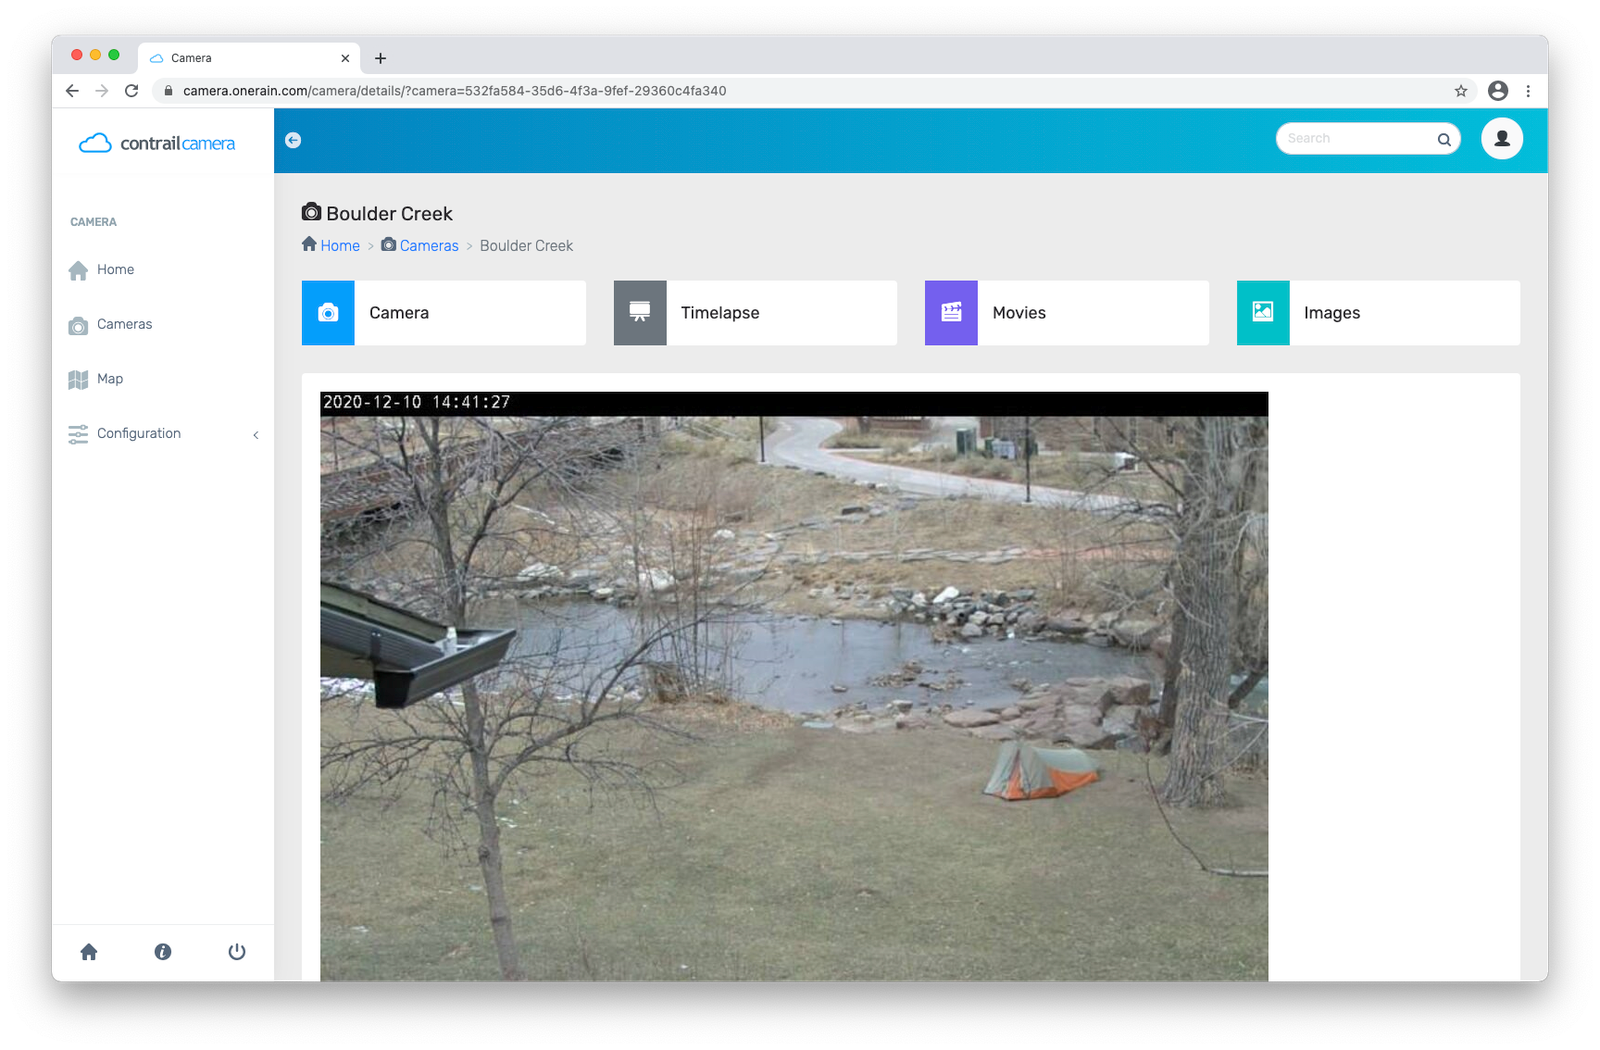Screen dimensions: 1600x1050
Task: Expand the Configuration menu chevron
Action: pyautogui.click(x=256, y=434)
